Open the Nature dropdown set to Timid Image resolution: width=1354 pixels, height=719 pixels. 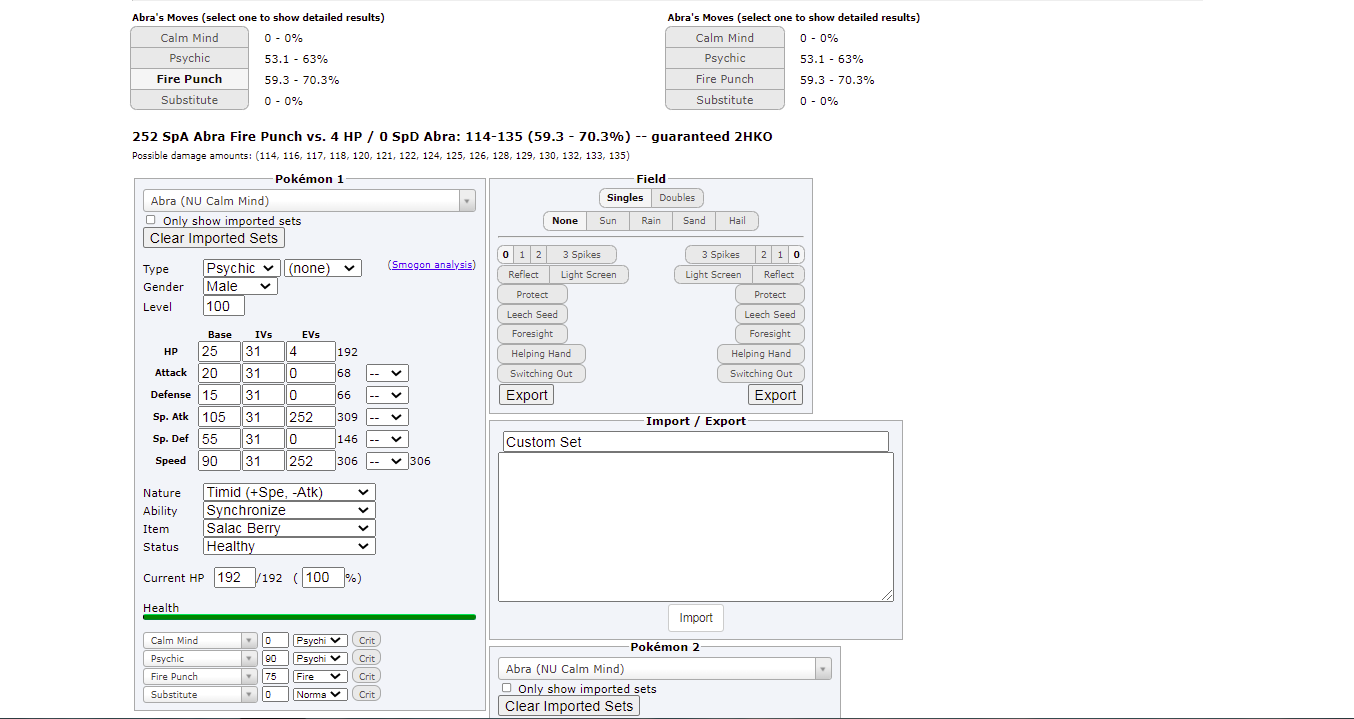(289, 492)
